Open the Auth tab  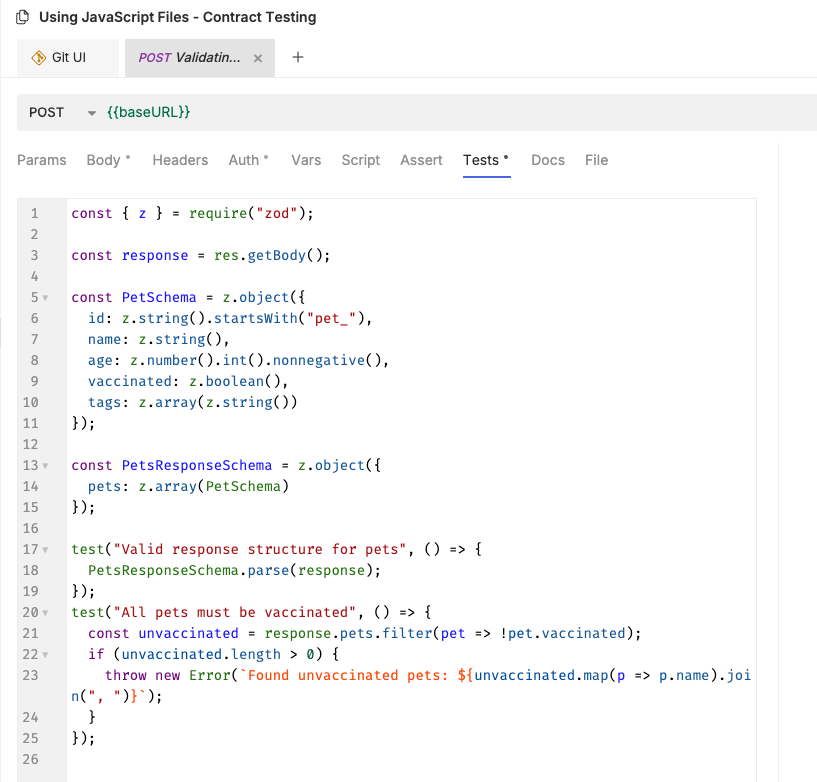[244, 160]
